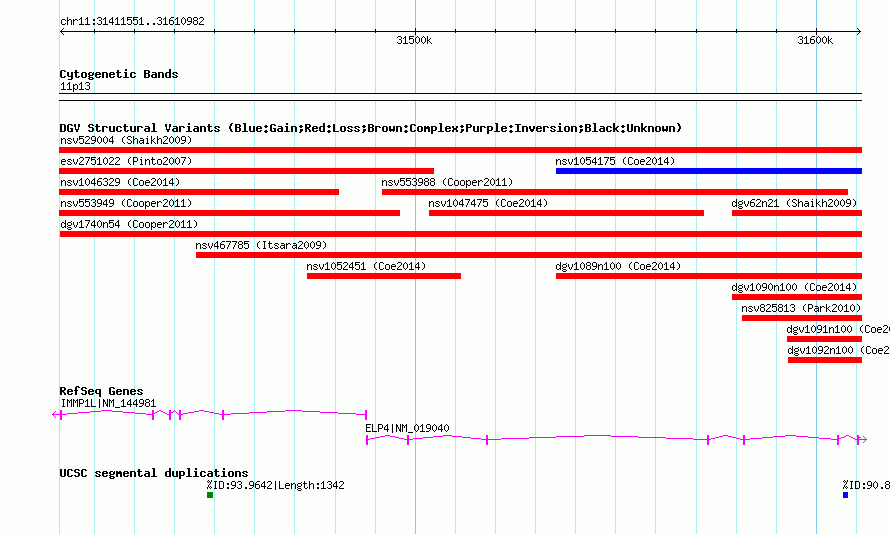This screenshot has height=534, width=890.
Task: Click the nsv1047475 (Coe2014) variant bar
Action: (566, 213)
